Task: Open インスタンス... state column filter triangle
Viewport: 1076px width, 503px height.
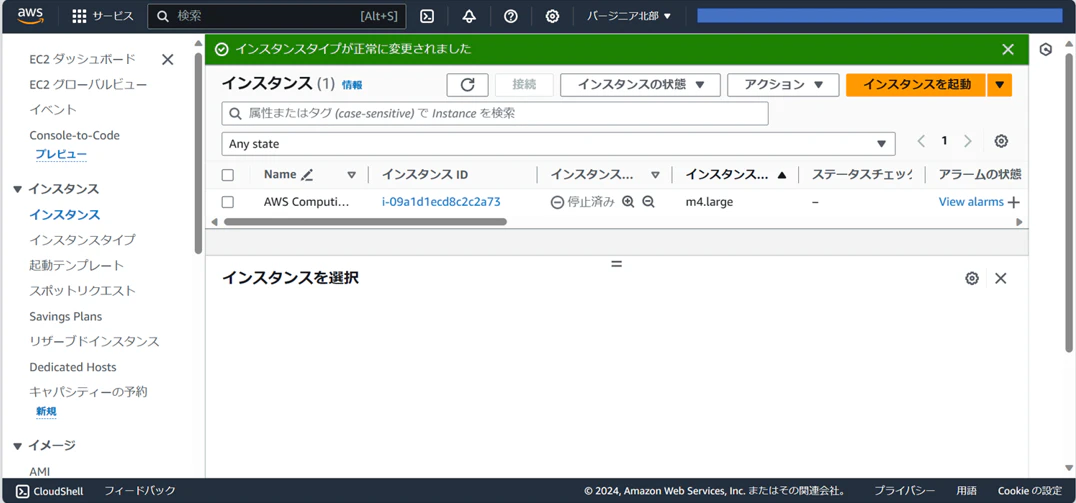Action: point(655,175)
